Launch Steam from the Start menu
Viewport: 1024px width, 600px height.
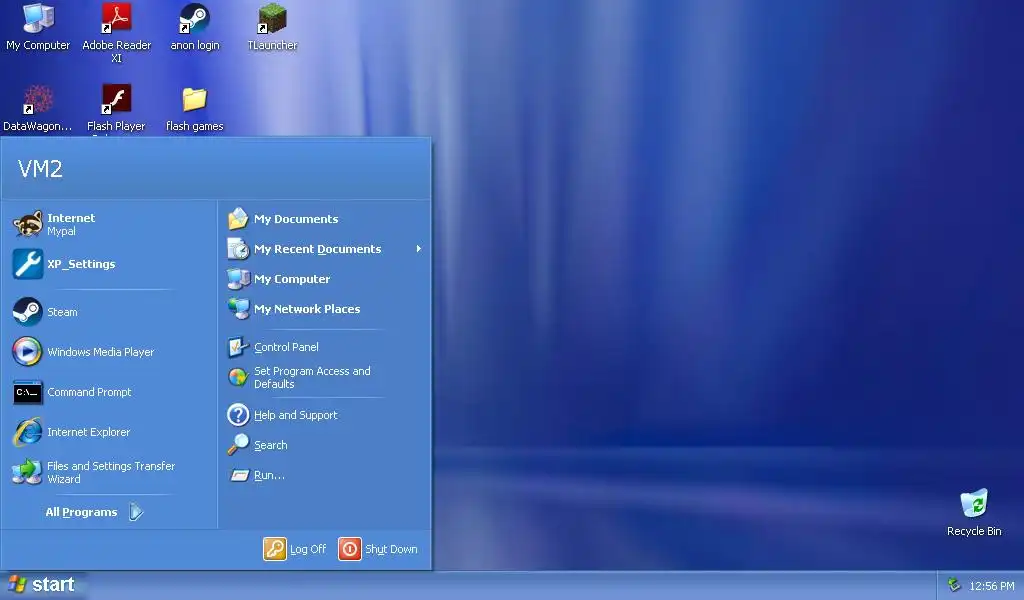[110, 312]
